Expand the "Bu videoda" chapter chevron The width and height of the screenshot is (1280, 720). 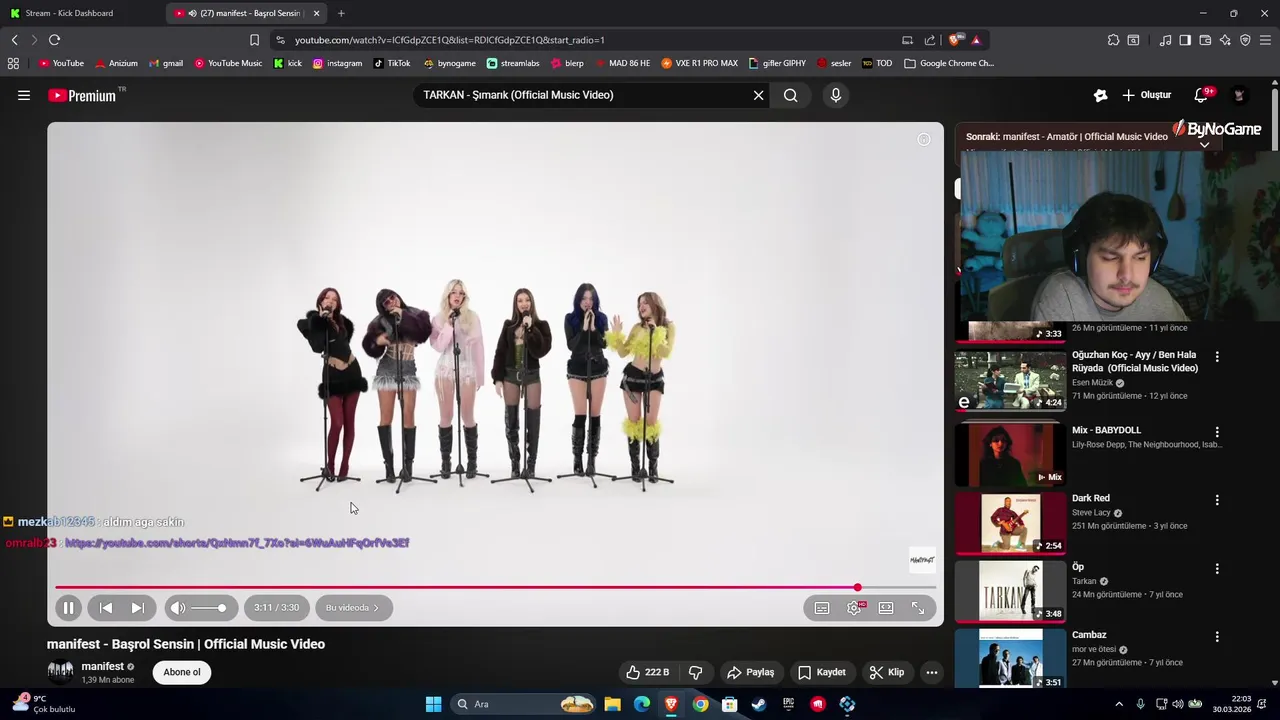pos(376,608)
